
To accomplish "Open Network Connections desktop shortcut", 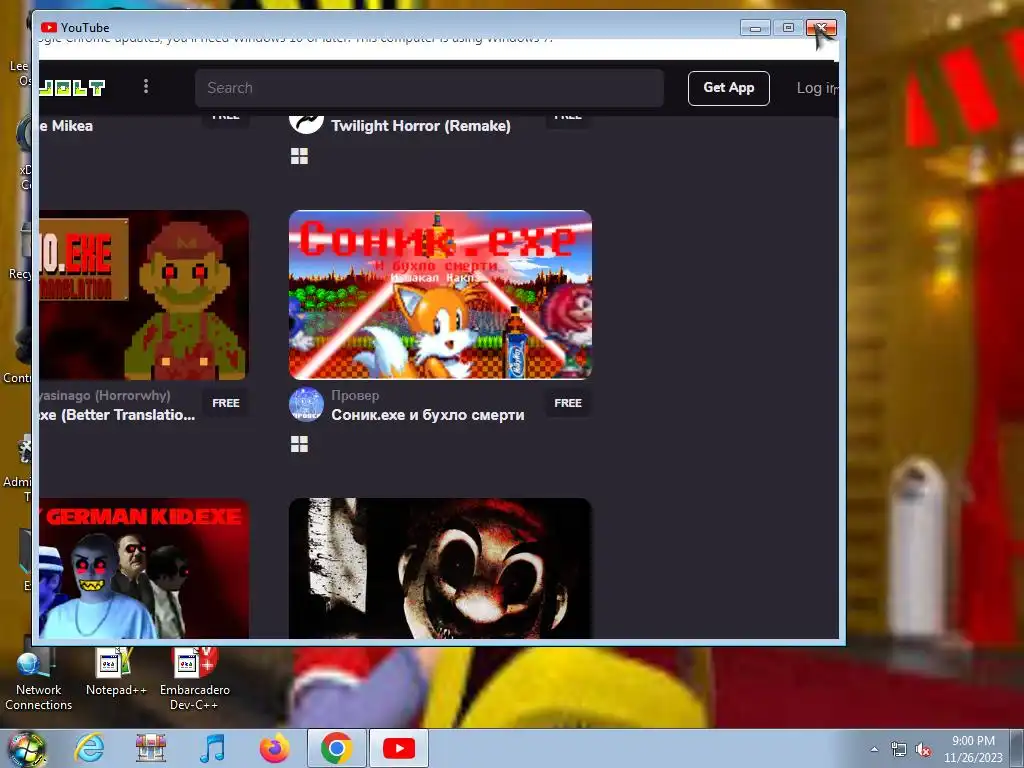I will pos(39,680).
